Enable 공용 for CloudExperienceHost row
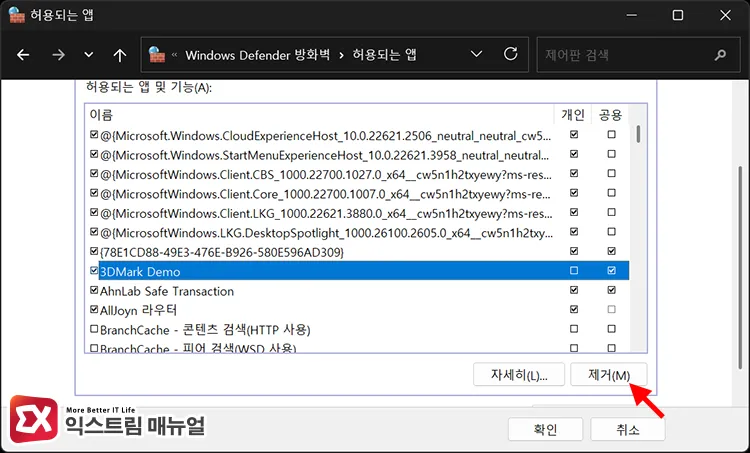This screenshot has height=453, width=750. point(611,135)
